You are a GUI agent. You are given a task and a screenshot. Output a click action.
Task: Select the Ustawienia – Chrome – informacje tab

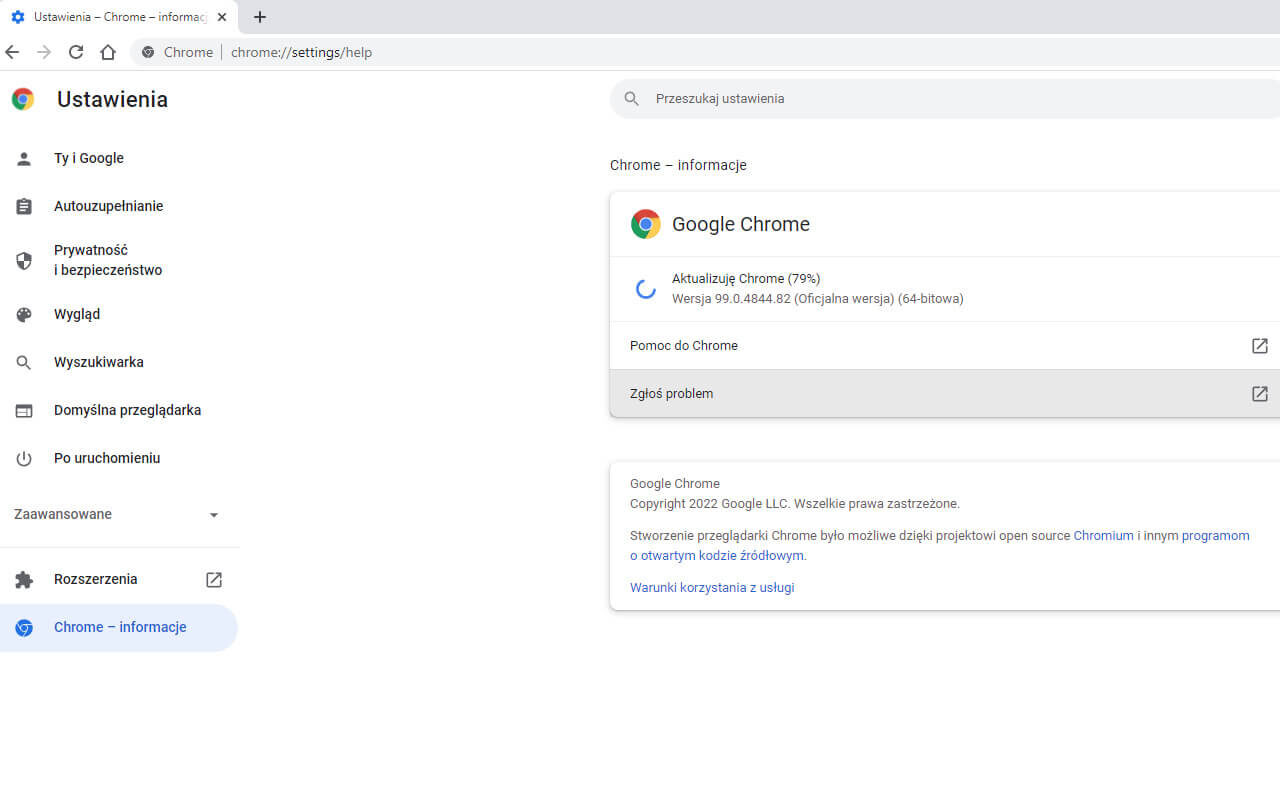coord(120,17)
